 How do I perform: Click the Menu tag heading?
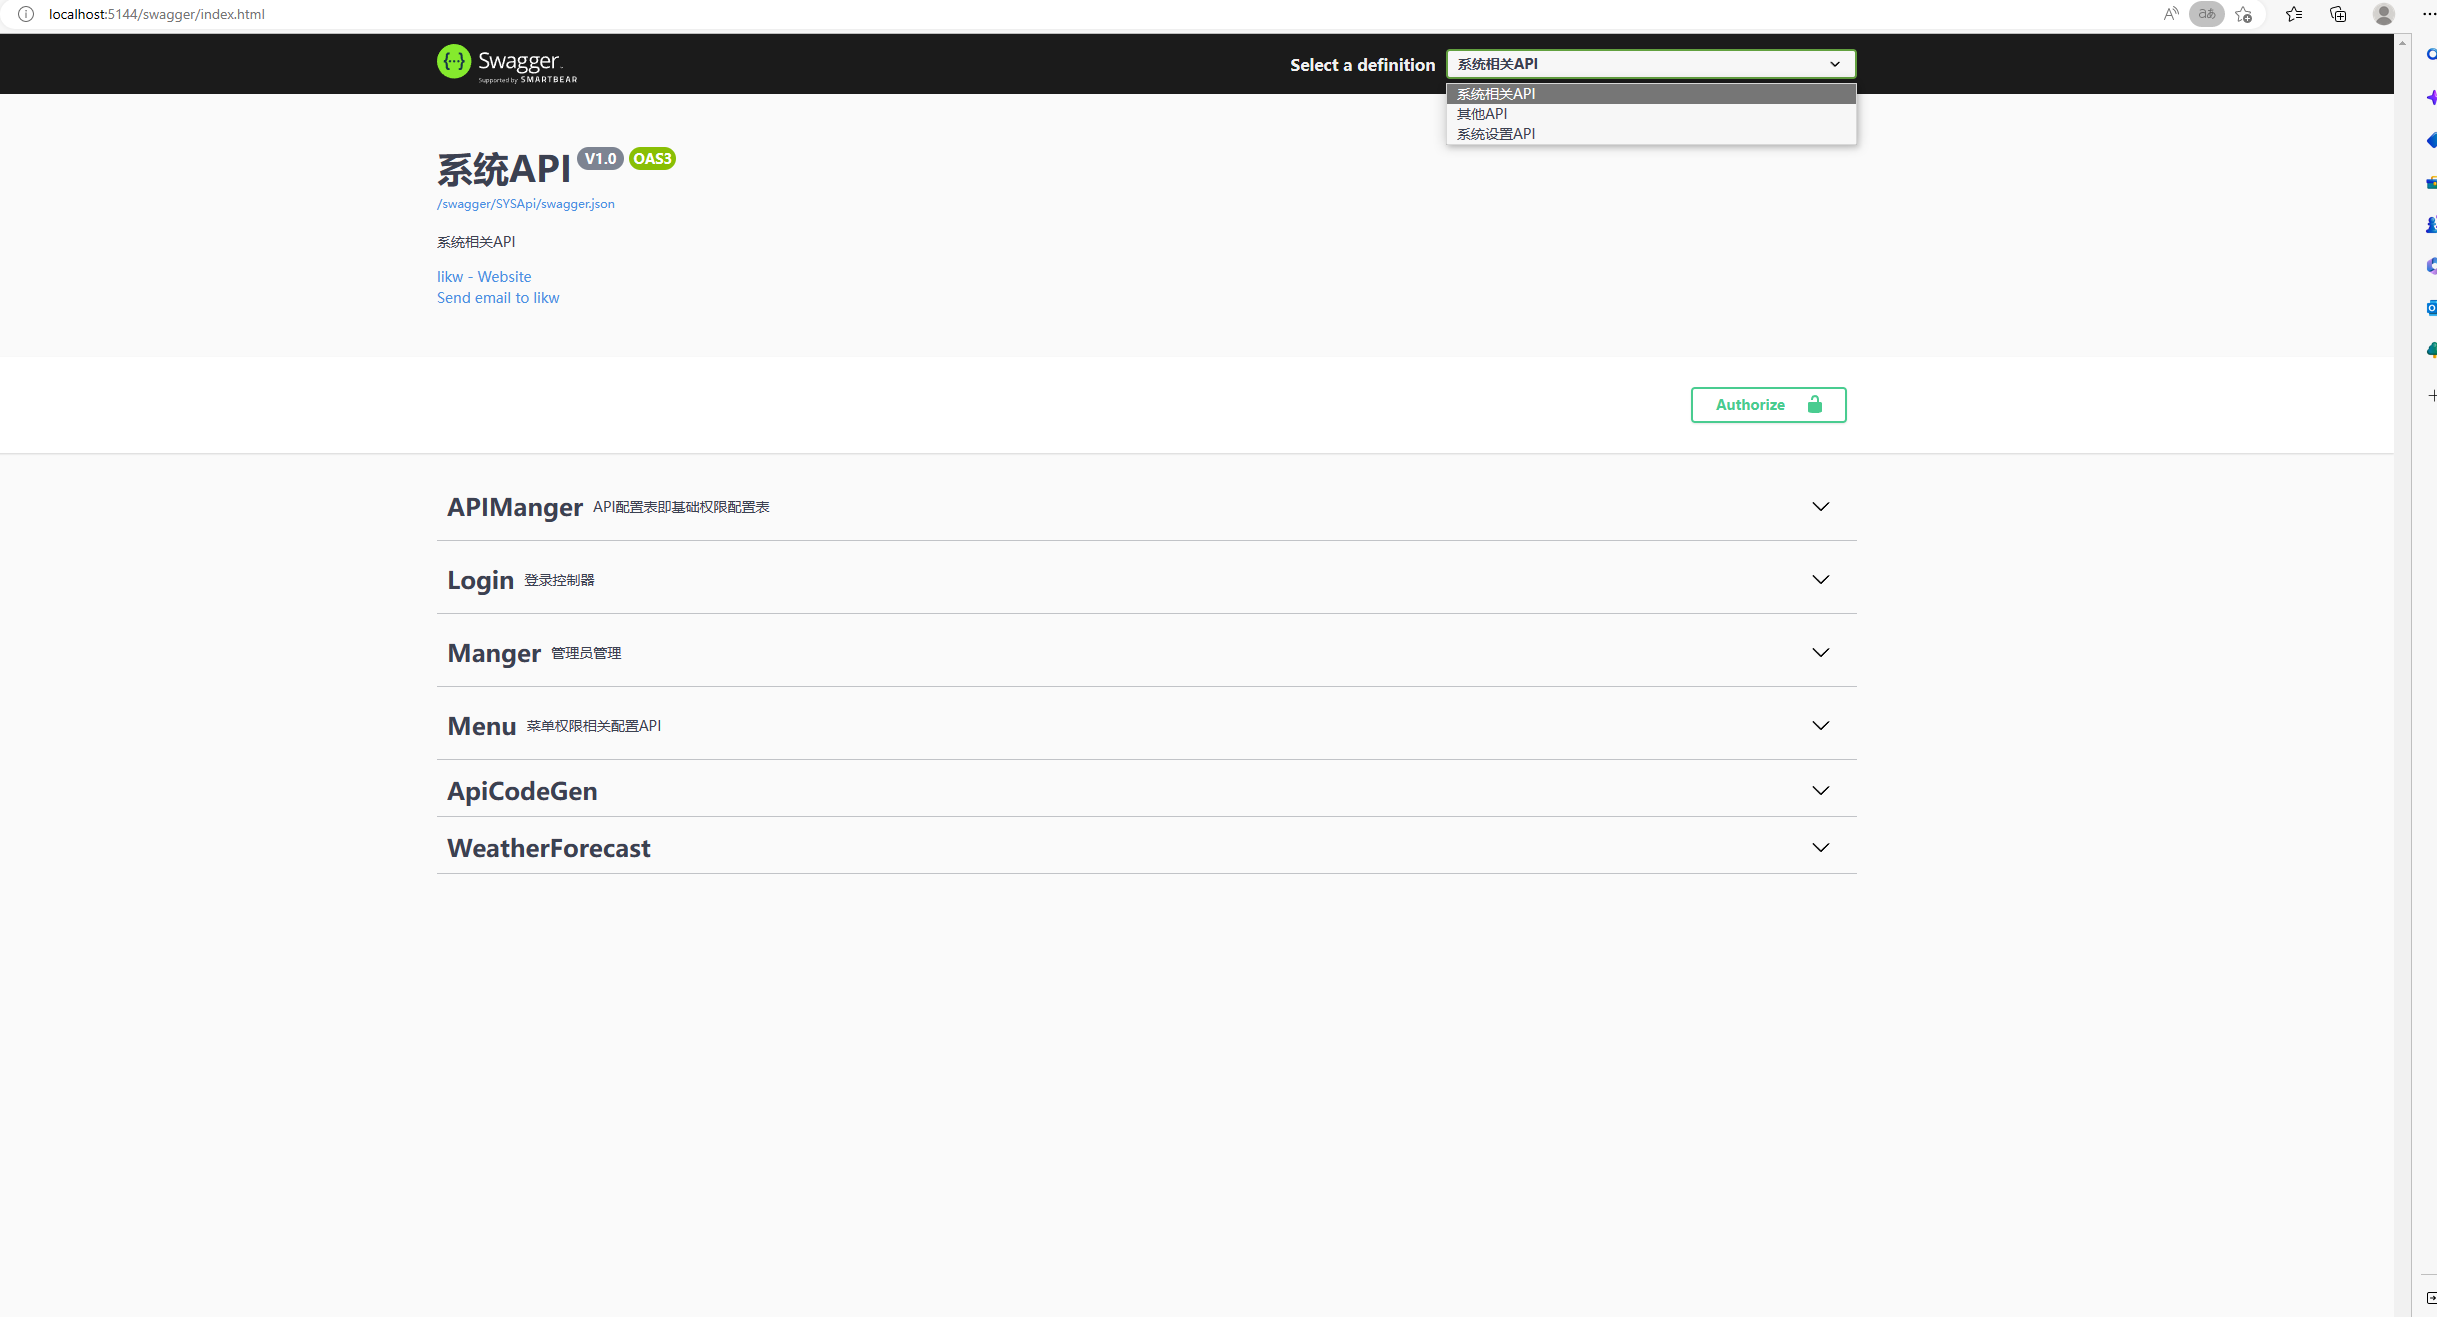coord(482,726)
